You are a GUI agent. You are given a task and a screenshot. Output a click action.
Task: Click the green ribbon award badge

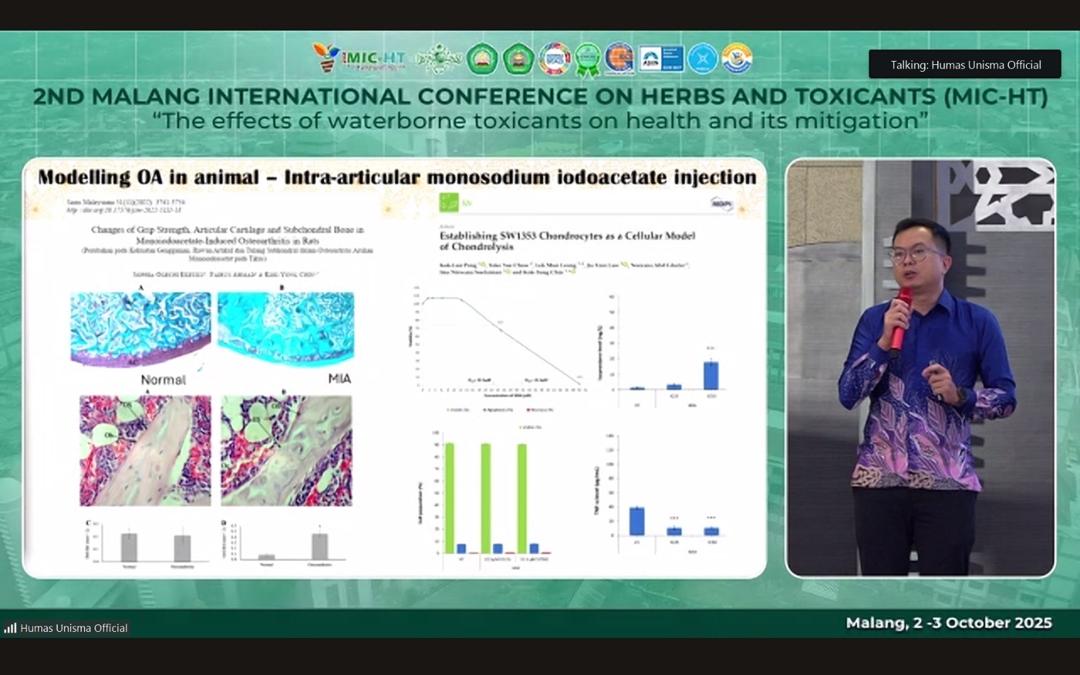click(588, 60)
